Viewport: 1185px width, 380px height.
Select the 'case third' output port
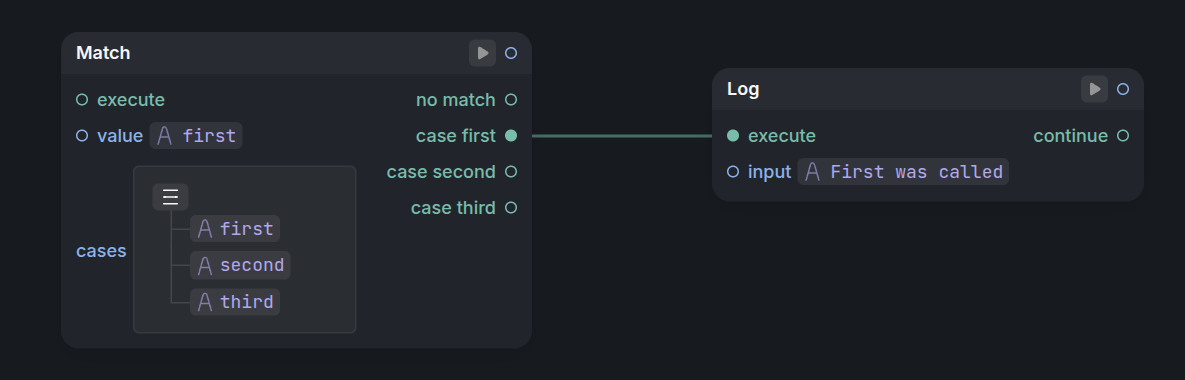coord(511,208)
